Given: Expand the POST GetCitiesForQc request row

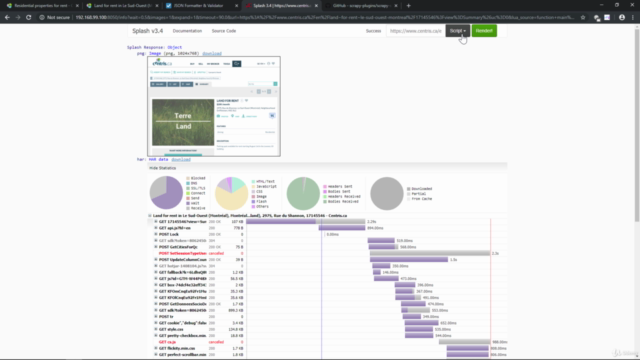Looking at the screenshot, I should [x=156, y=247].
